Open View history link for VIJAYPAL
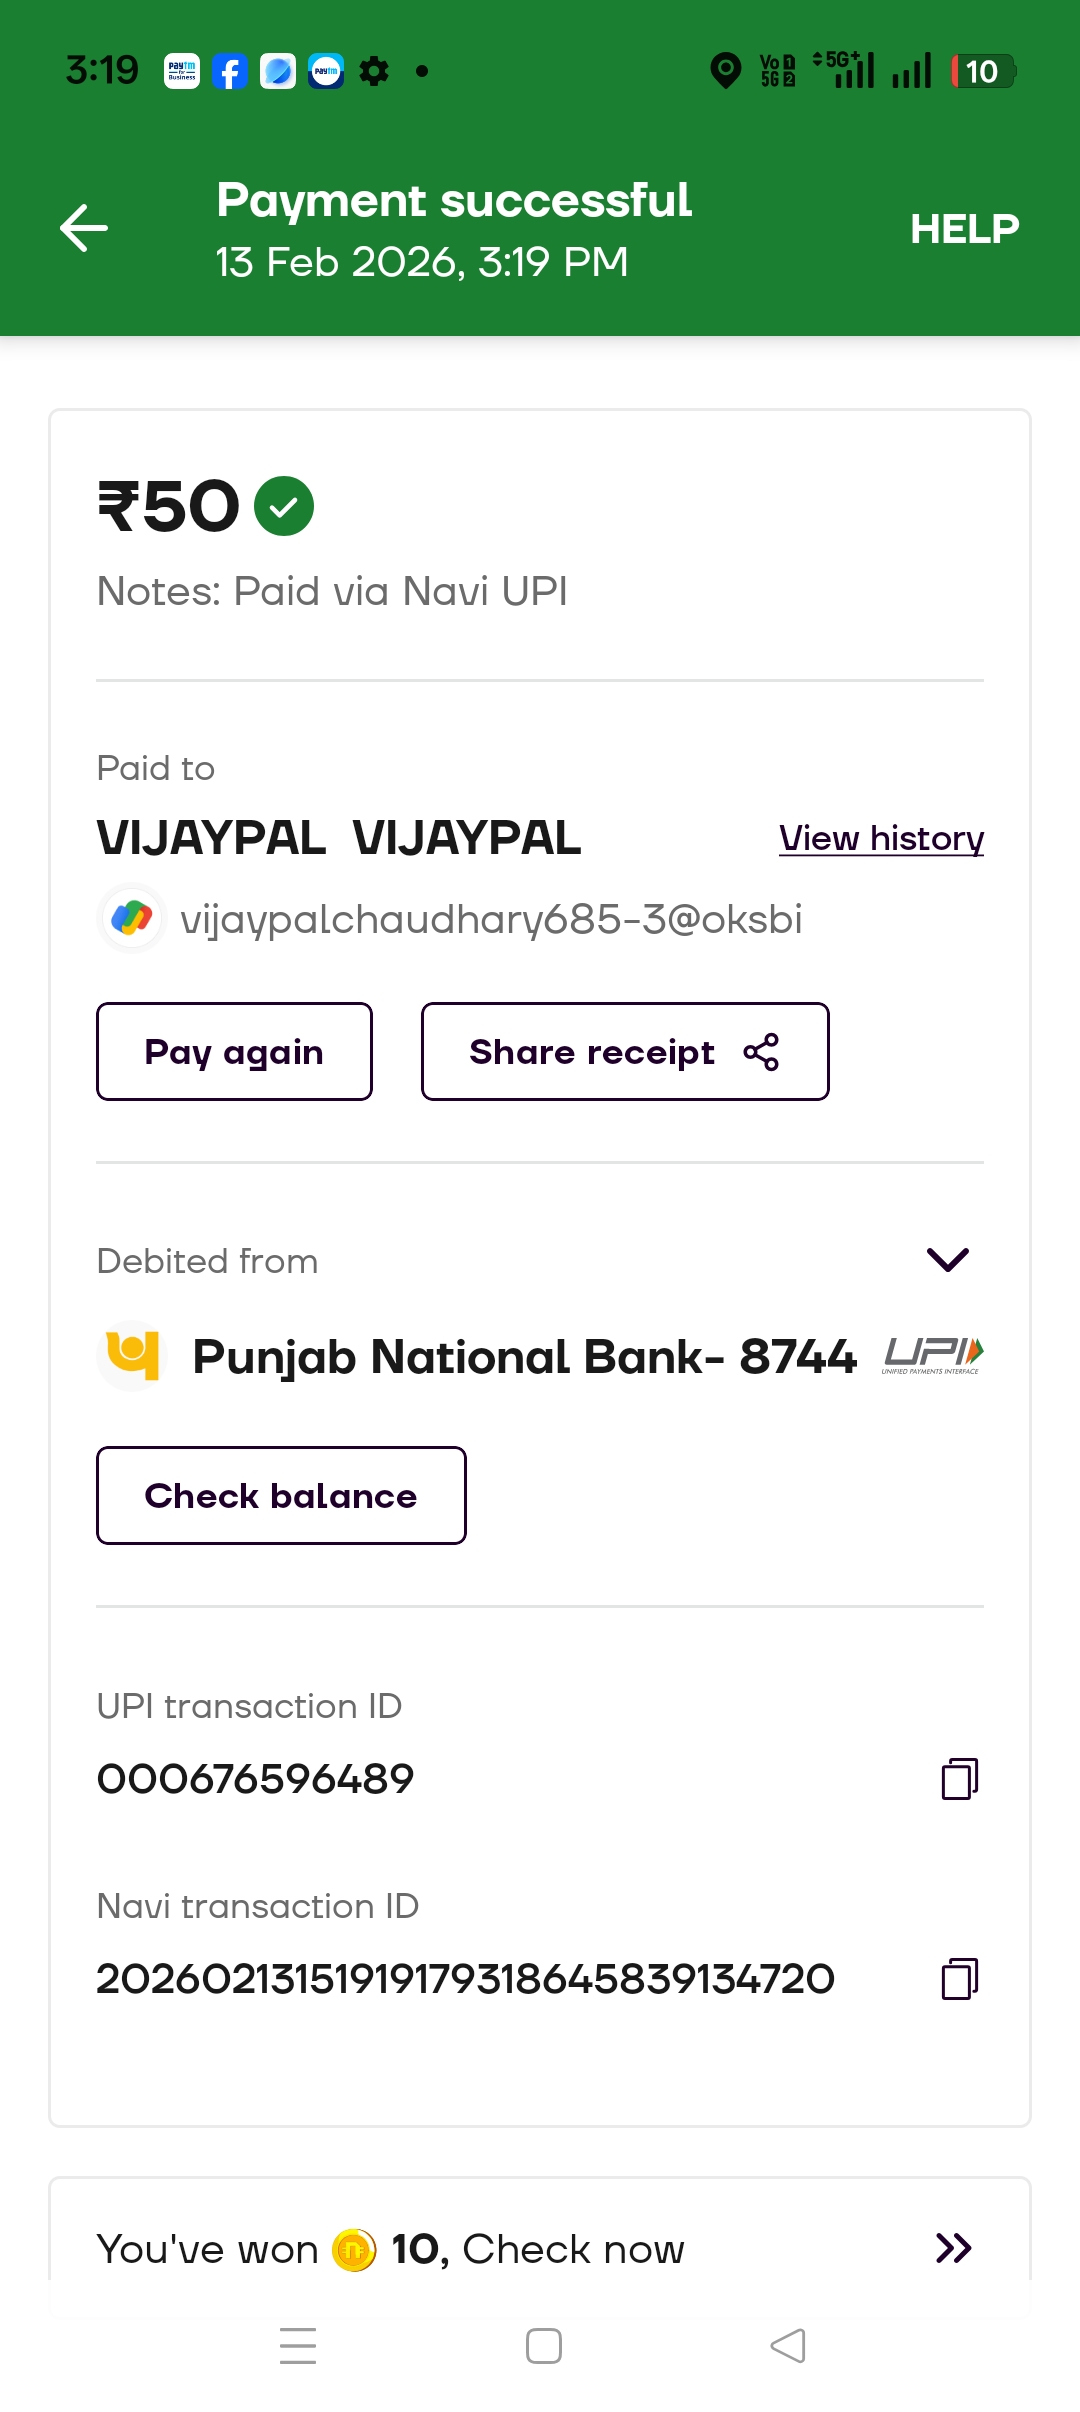 [x=881, y=838]
